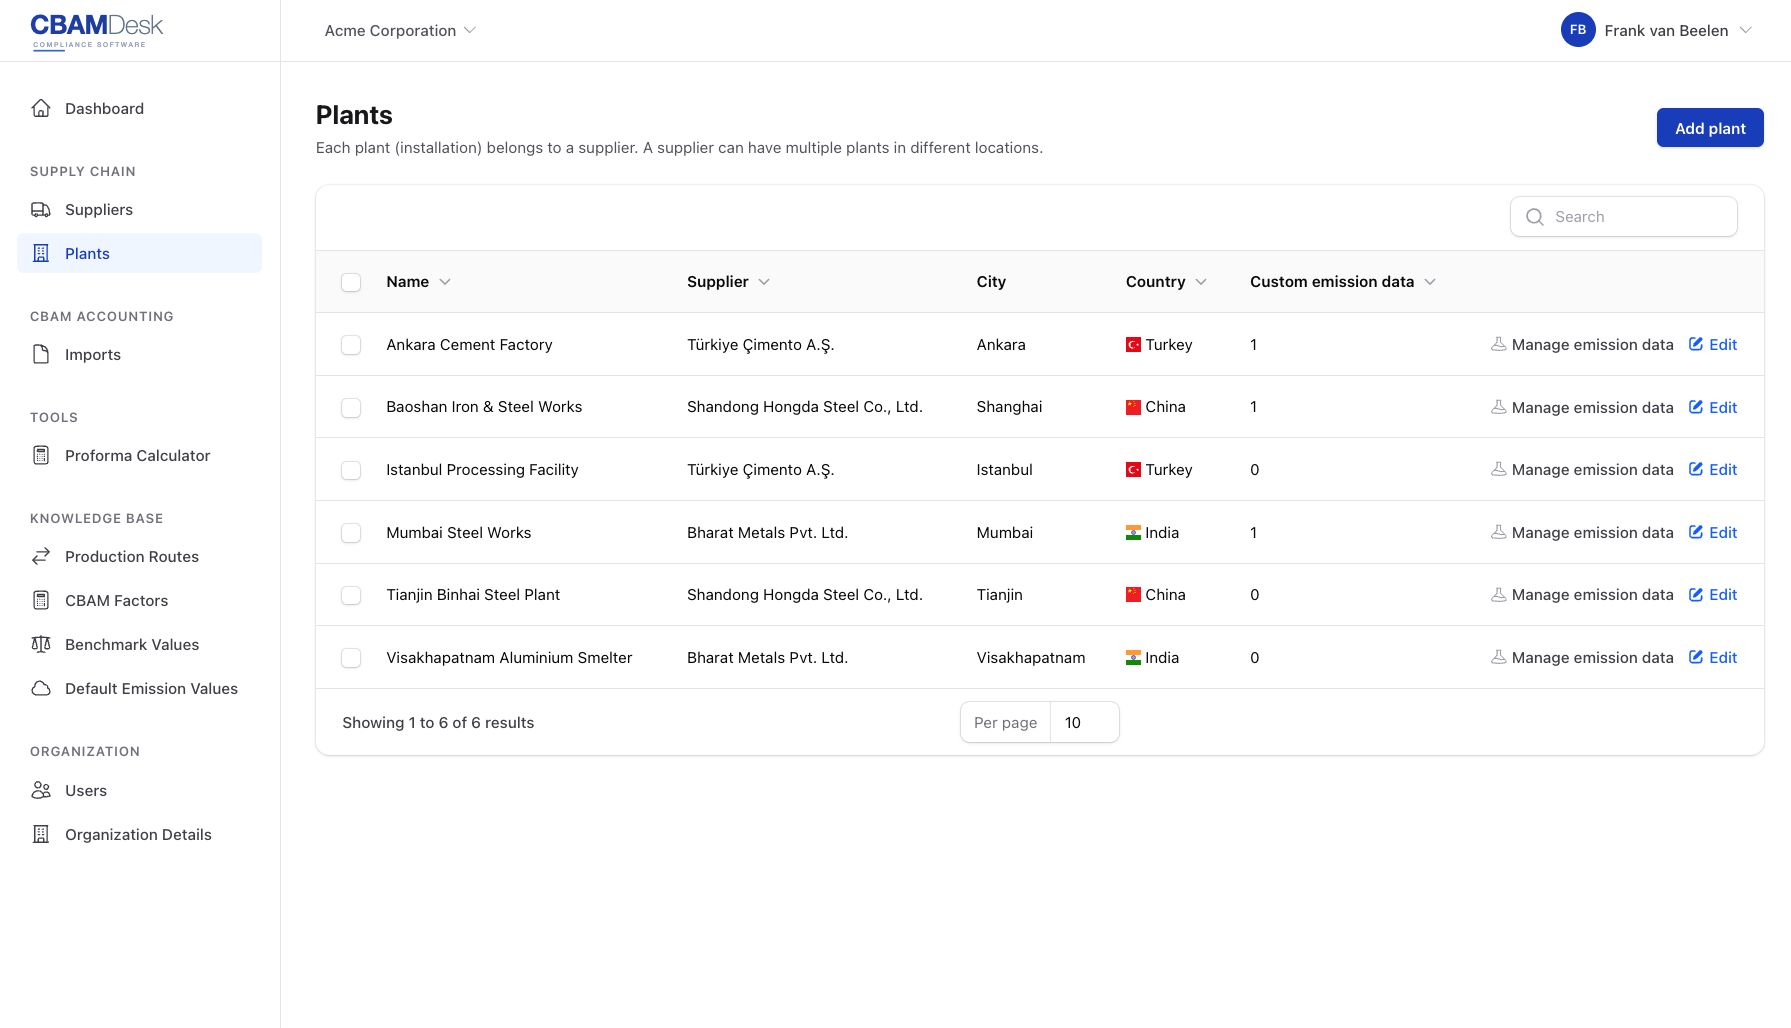Open the Acme Corporation organization switcher
This screenshot has height=1028, width=1791.
pos(398,30)
